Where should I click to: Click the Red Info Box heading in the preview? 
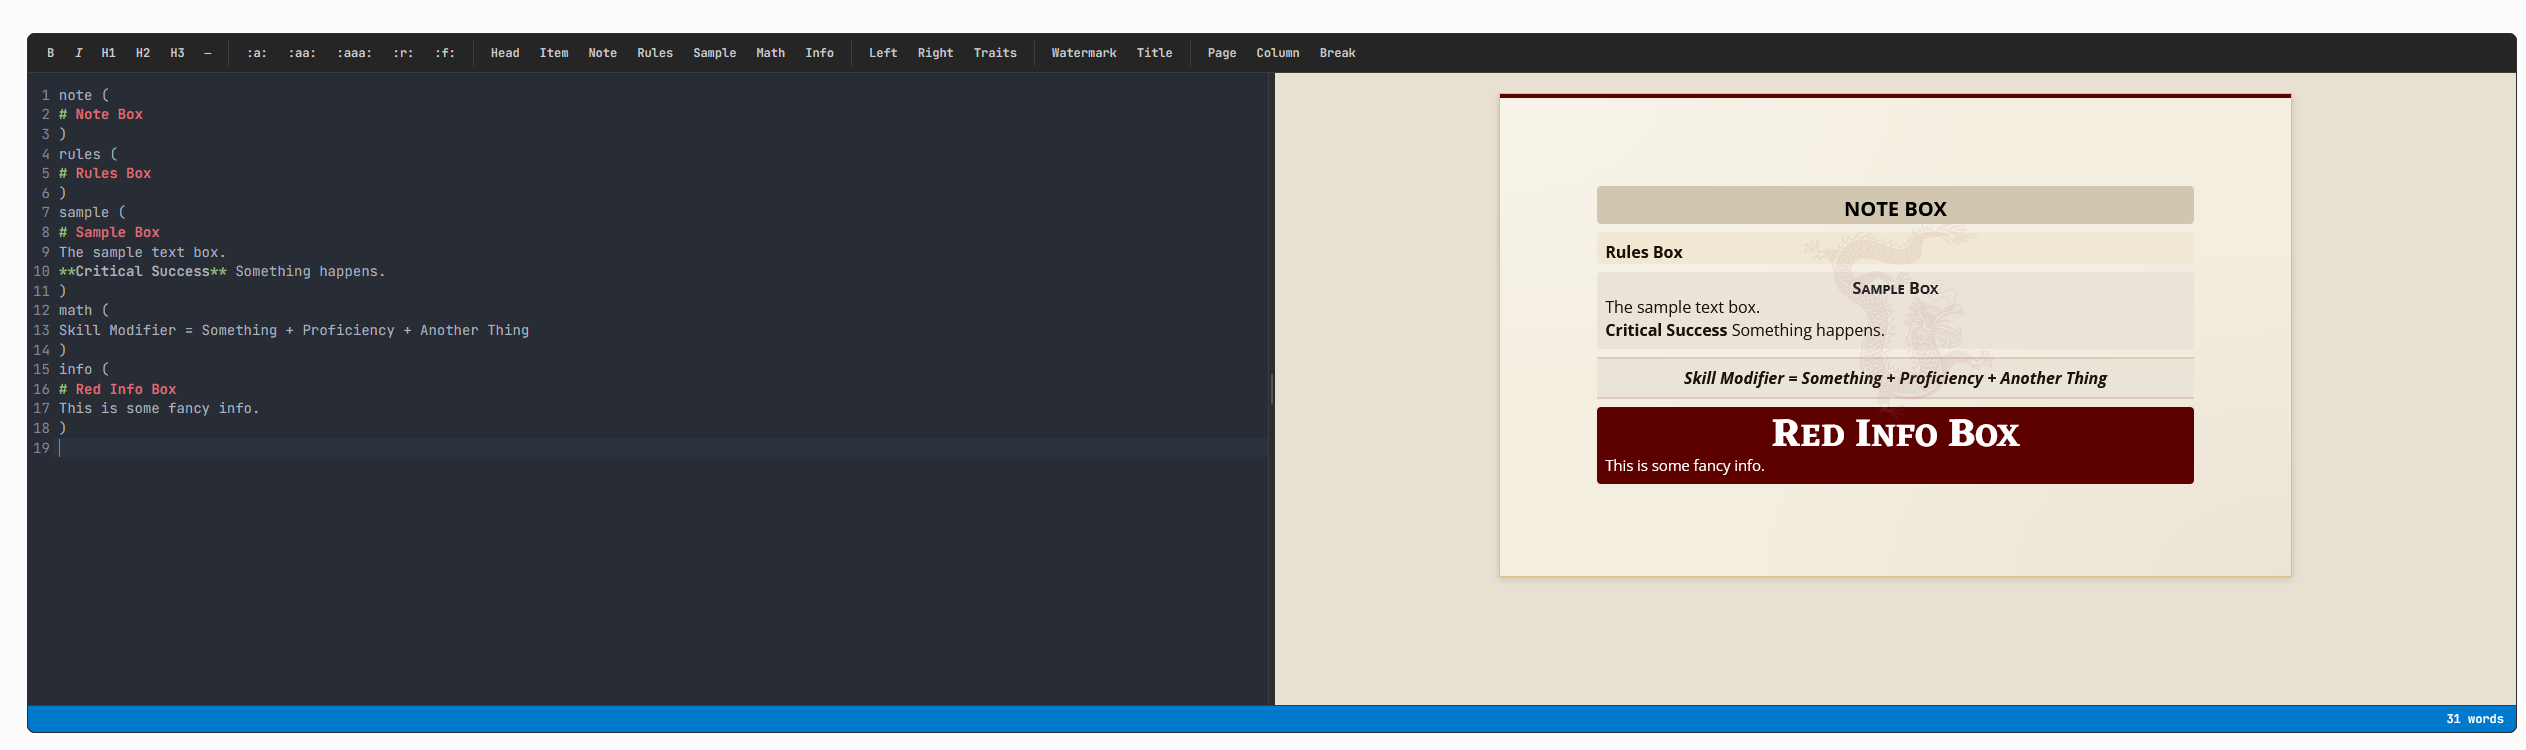(x=1895, y=433)
